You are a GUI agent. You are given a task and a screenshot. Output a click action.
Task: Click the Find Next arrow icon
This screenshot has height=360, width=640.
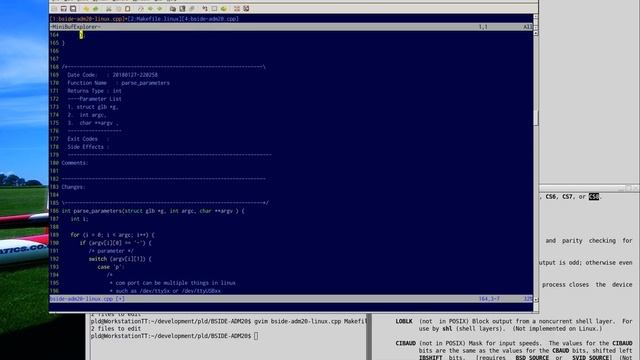150,9
